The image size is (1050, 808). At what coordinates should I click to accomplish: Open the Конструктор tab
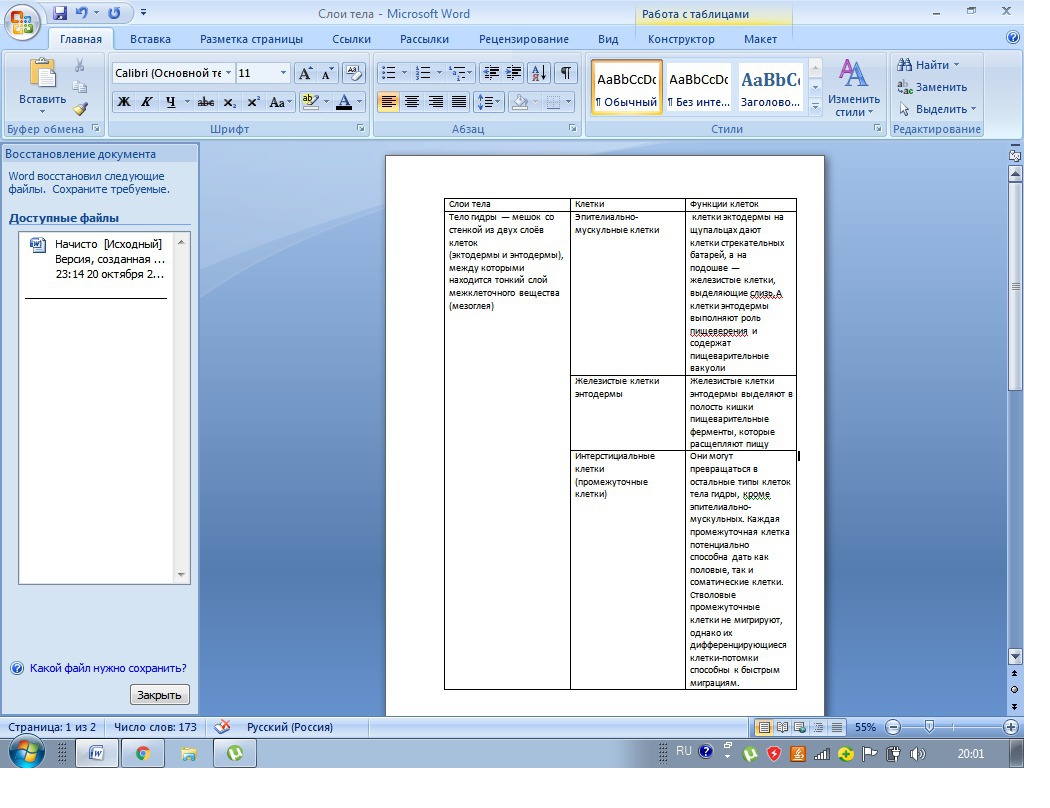pyautogui.click(x=681, y=39)
